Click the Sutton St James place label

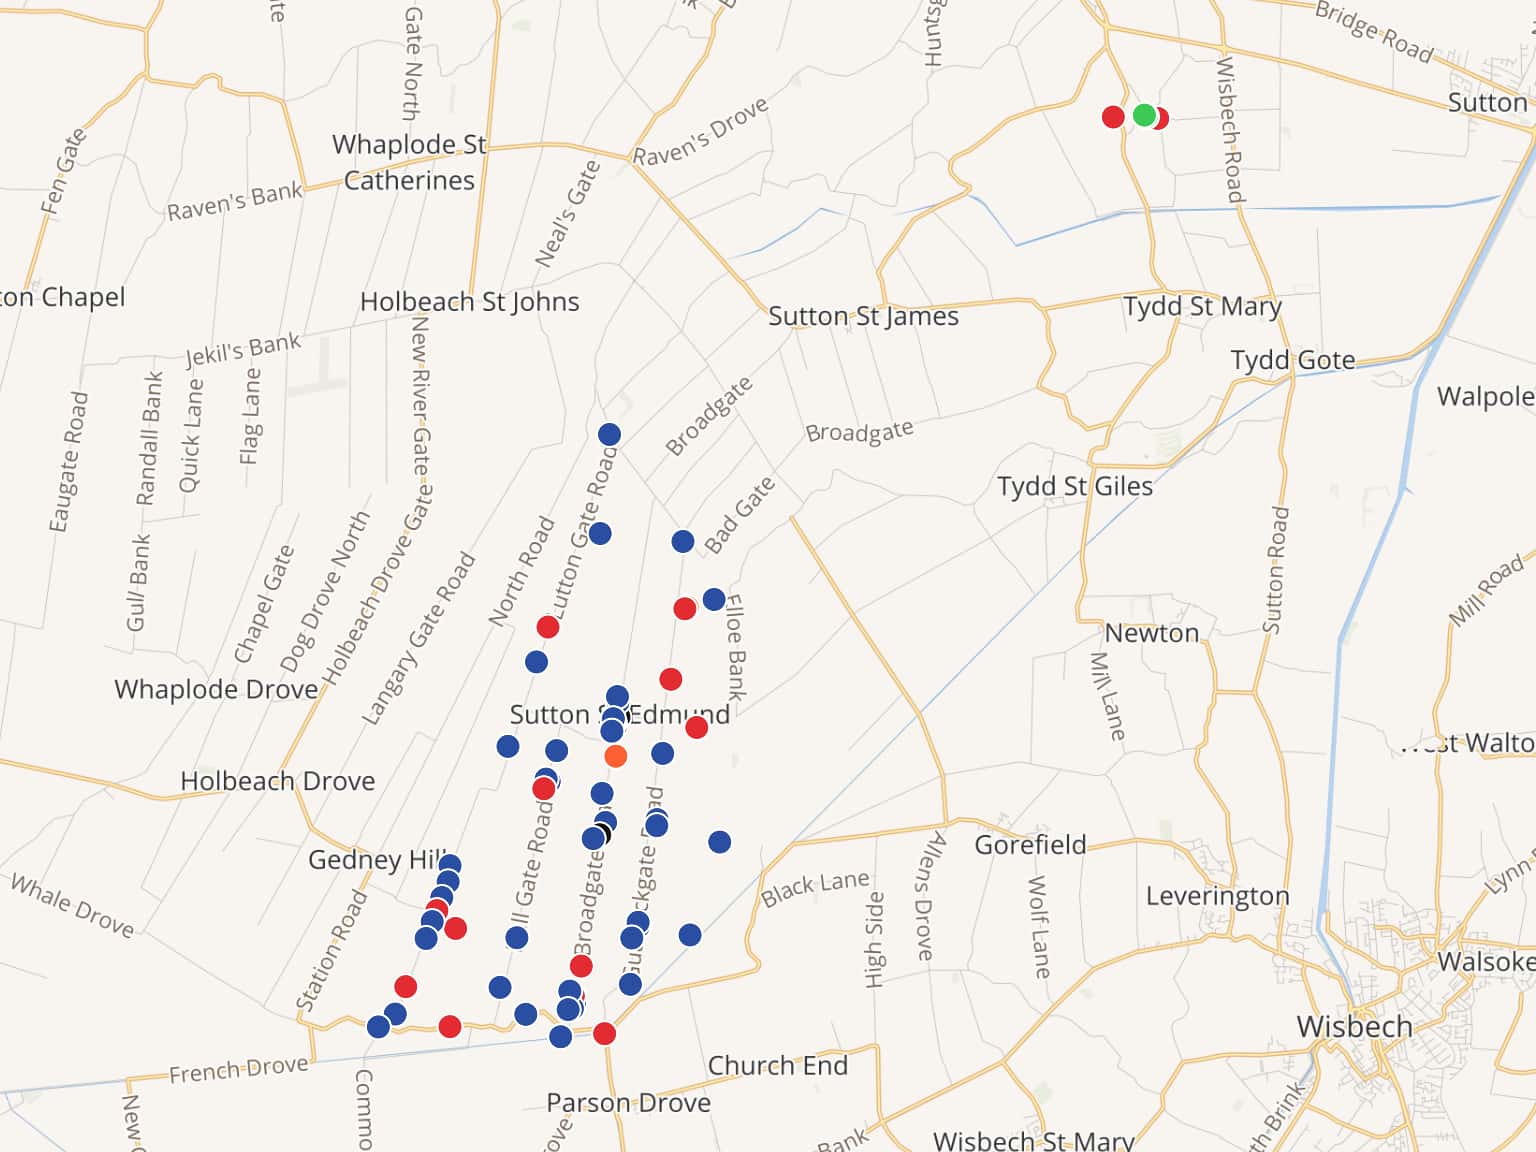[x=863, y=317]
